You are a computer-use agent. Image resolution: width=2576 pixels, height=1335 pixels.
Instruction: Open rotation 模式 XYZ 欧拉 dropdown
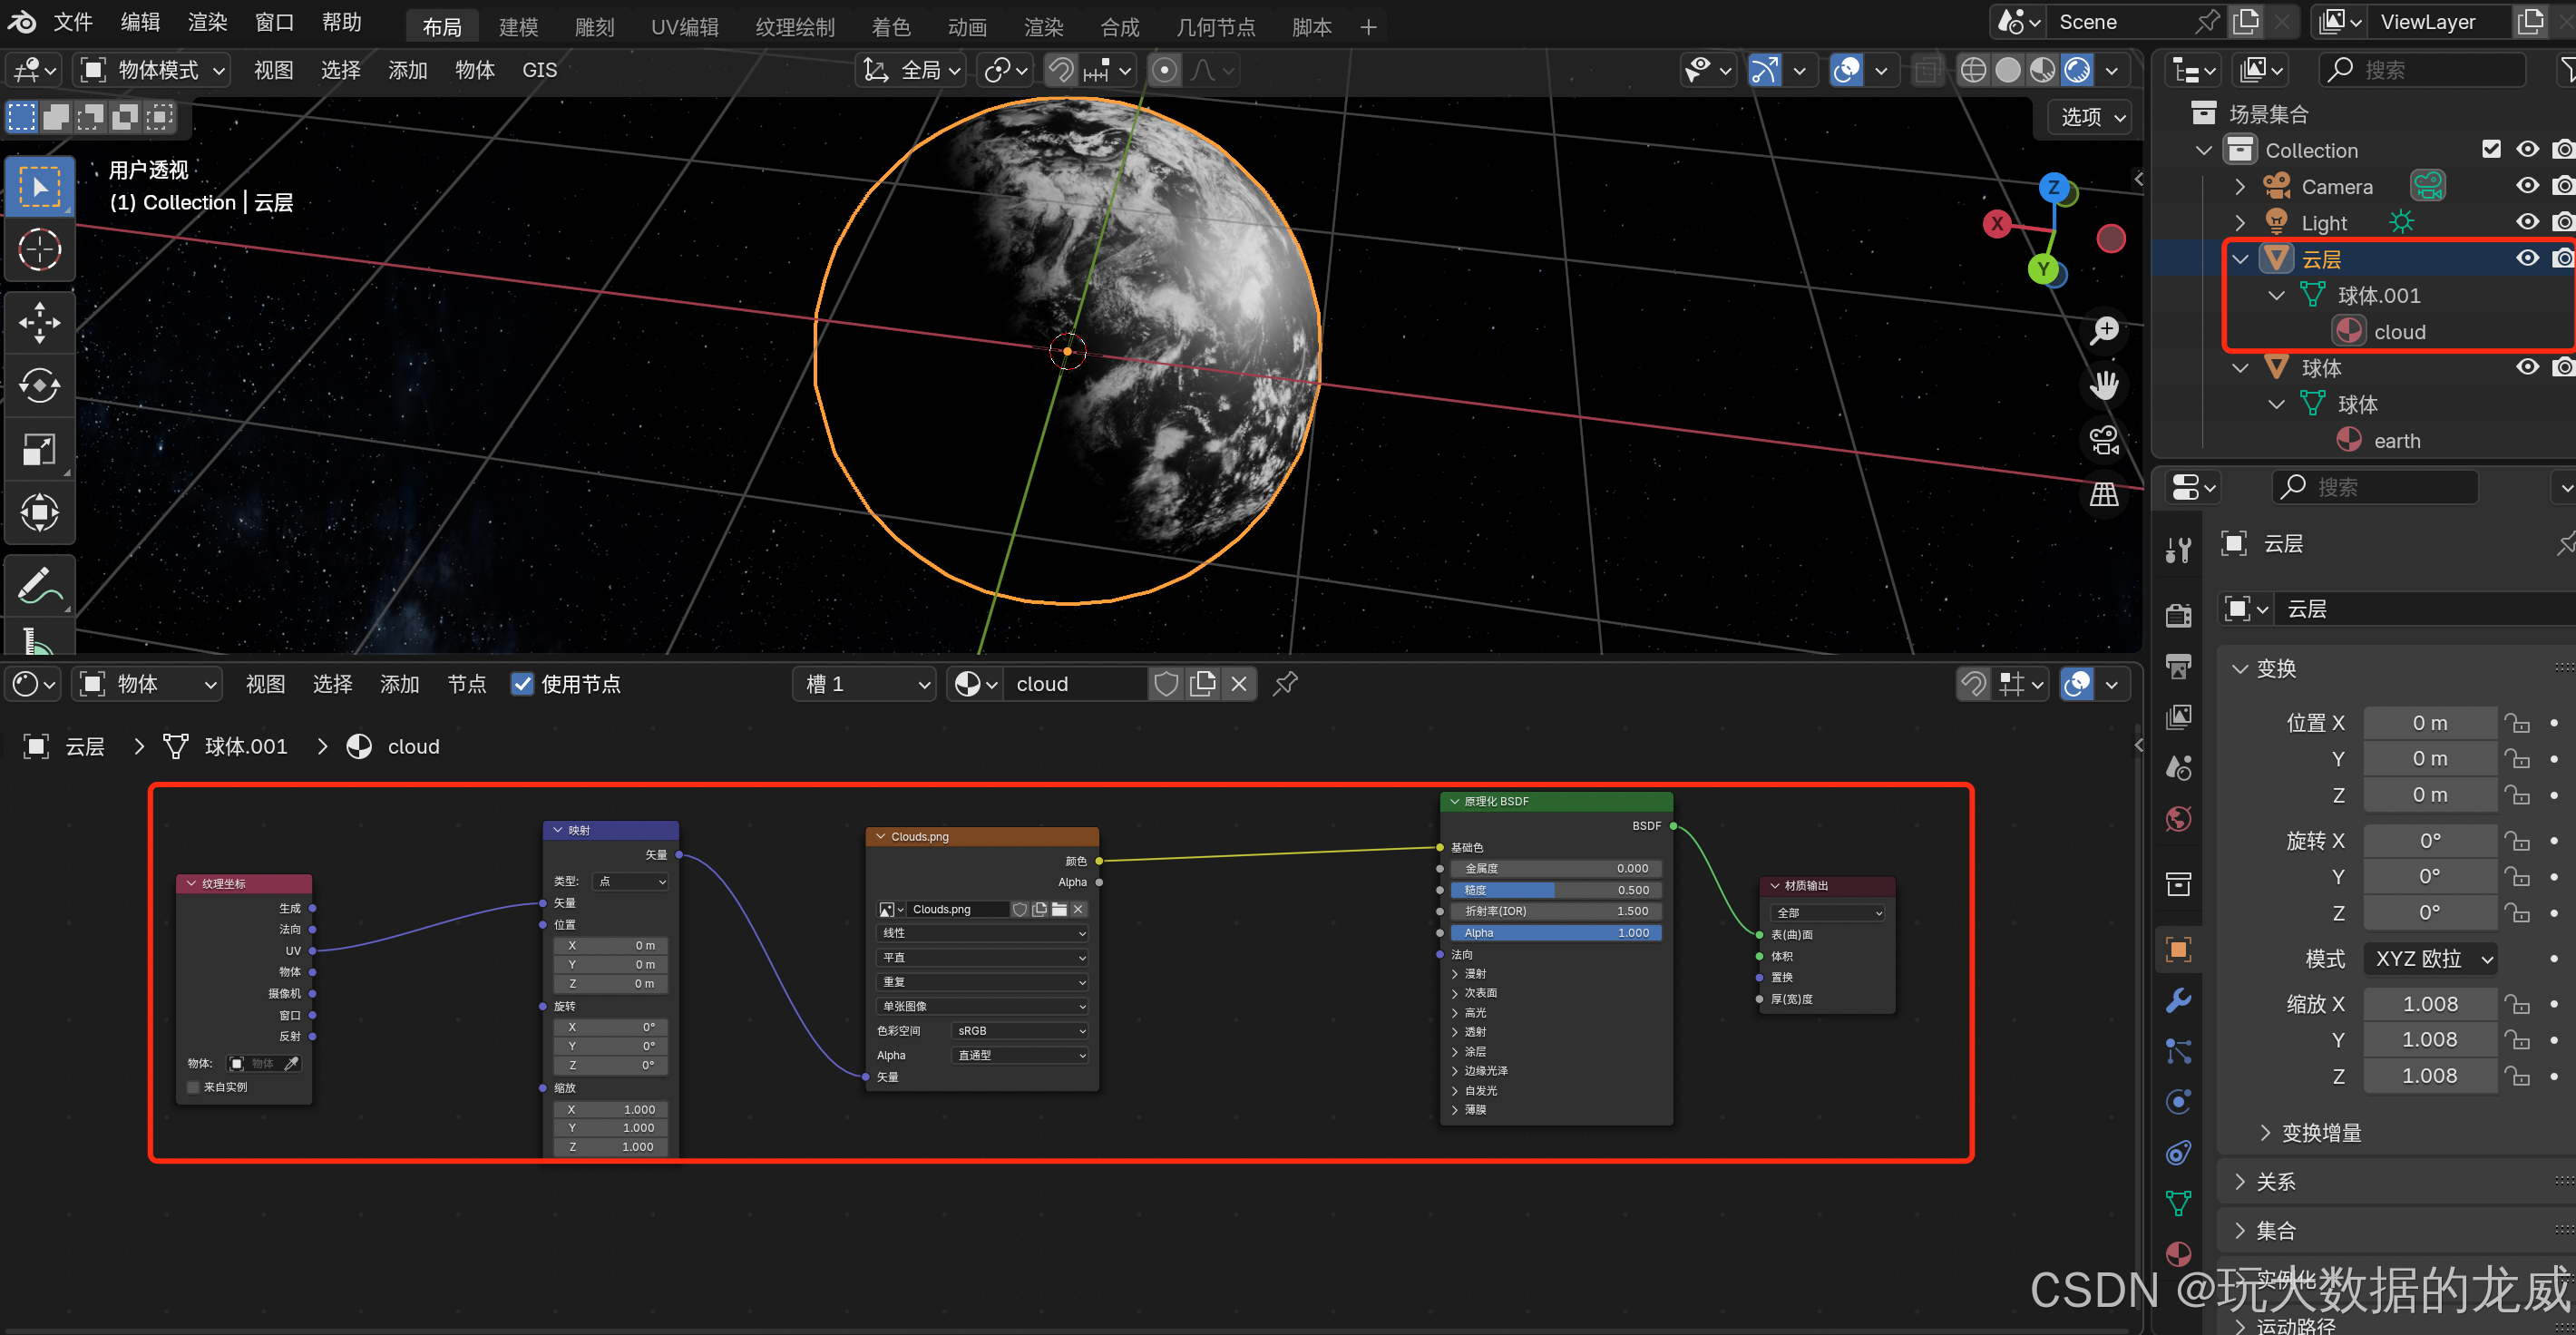(x=2431, y=959)
